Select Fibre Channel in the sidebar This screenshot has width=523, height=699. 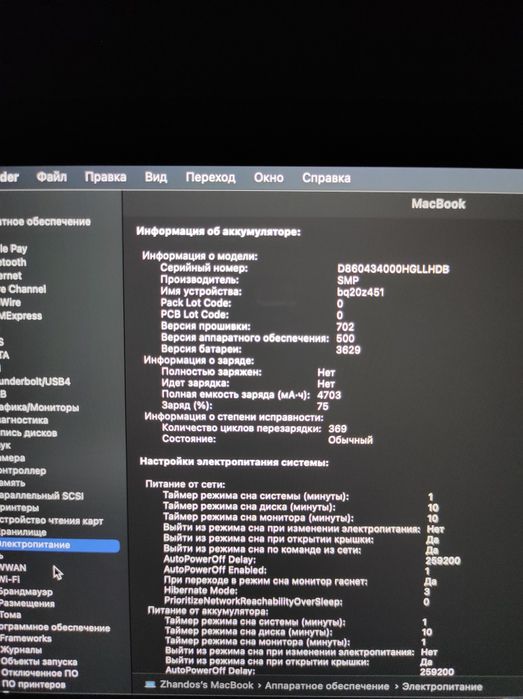(x=23, y=289)
